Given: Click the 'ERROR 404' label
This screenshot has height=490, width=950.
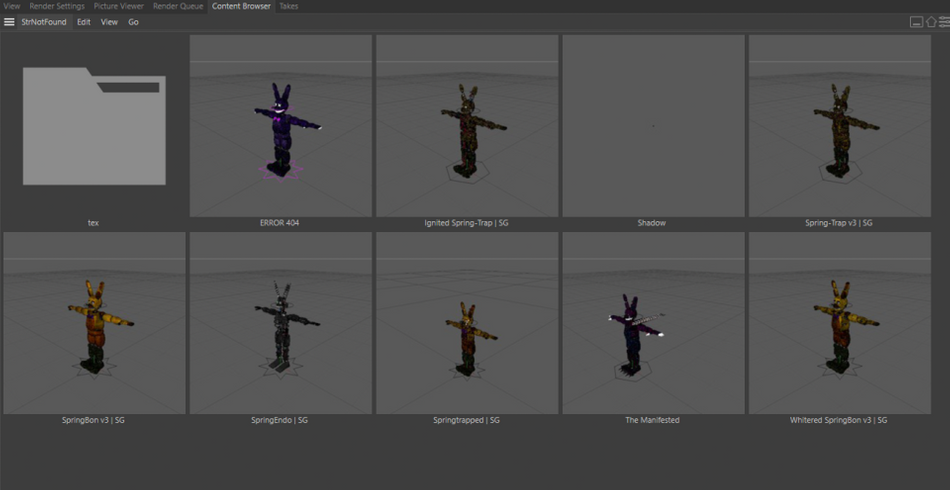Looking at the screenshot, I should 279,223.
